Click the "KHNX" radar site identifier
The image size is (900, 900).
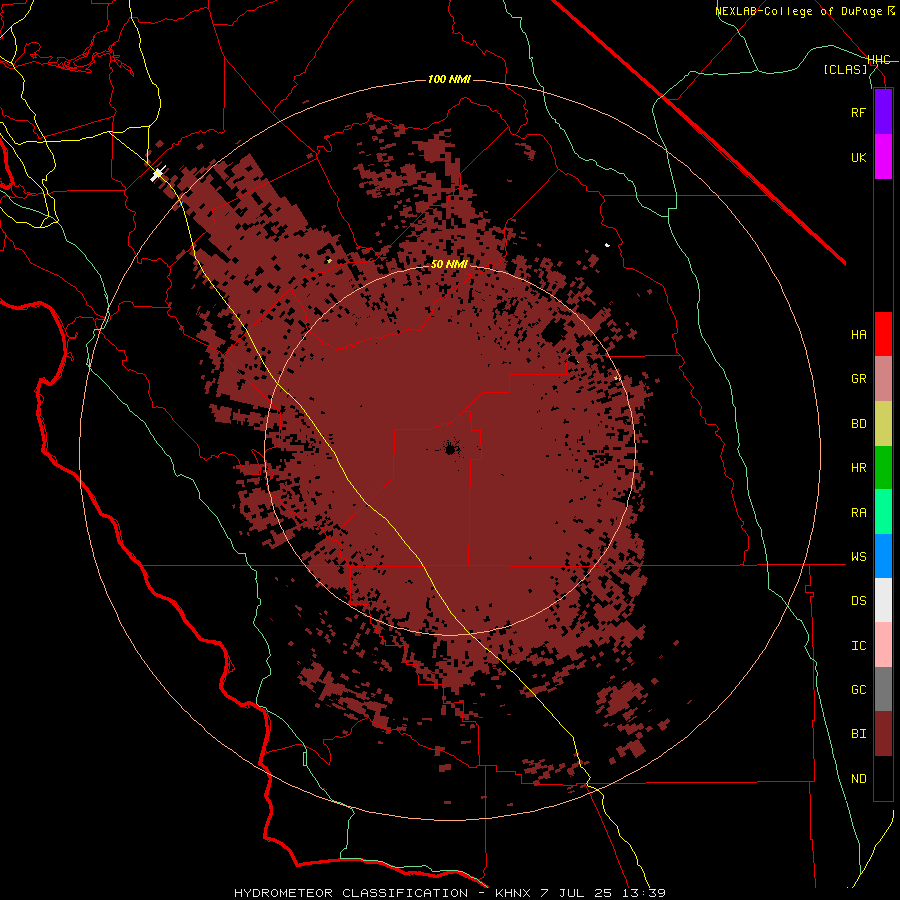pos(513,893)
